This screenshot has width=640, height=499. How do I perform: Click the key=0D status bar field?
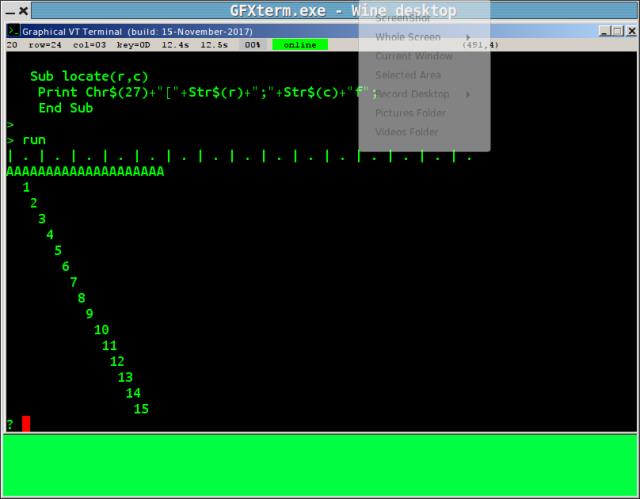coord(134,45)
